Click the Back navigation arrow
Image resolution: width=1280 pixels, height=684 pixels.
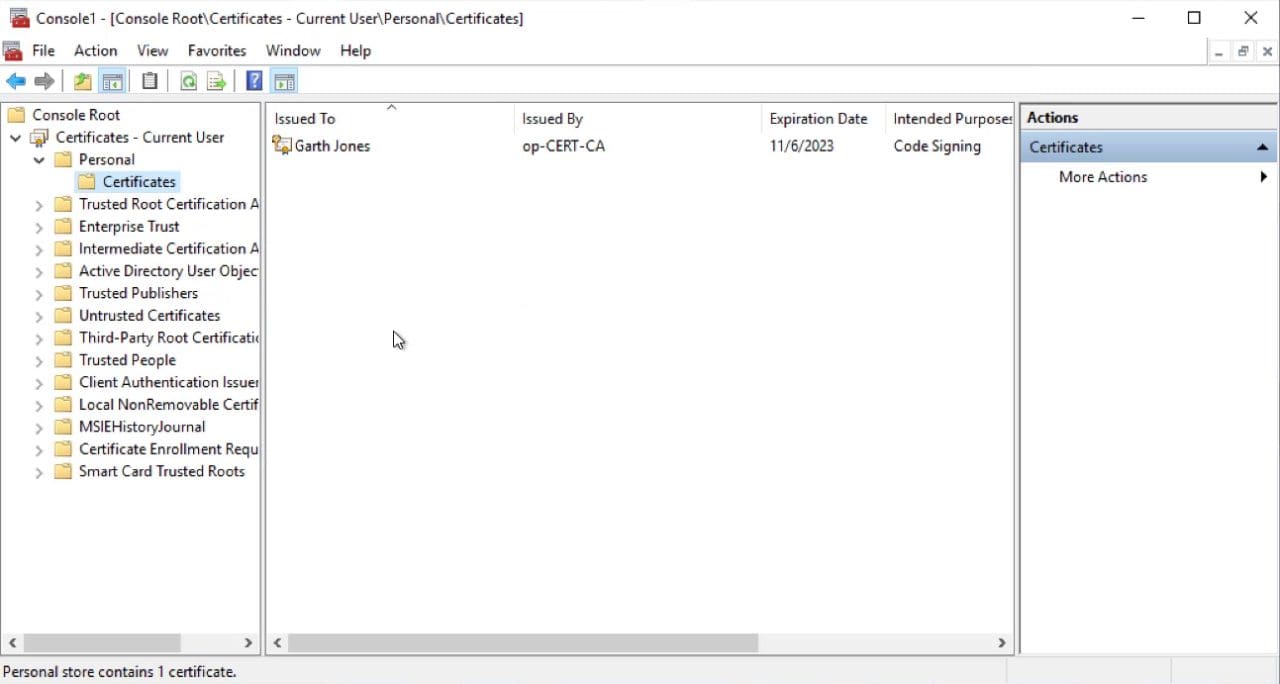pyautogui.click(x=16, y=81)
